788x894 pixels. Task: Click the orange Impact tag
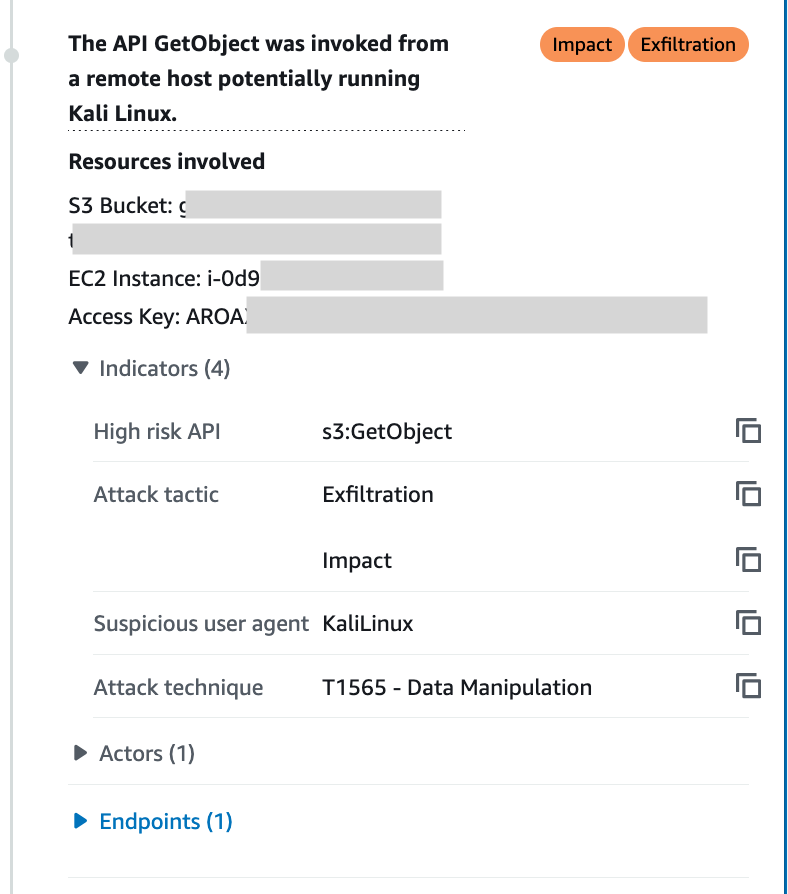click(582, 44)
